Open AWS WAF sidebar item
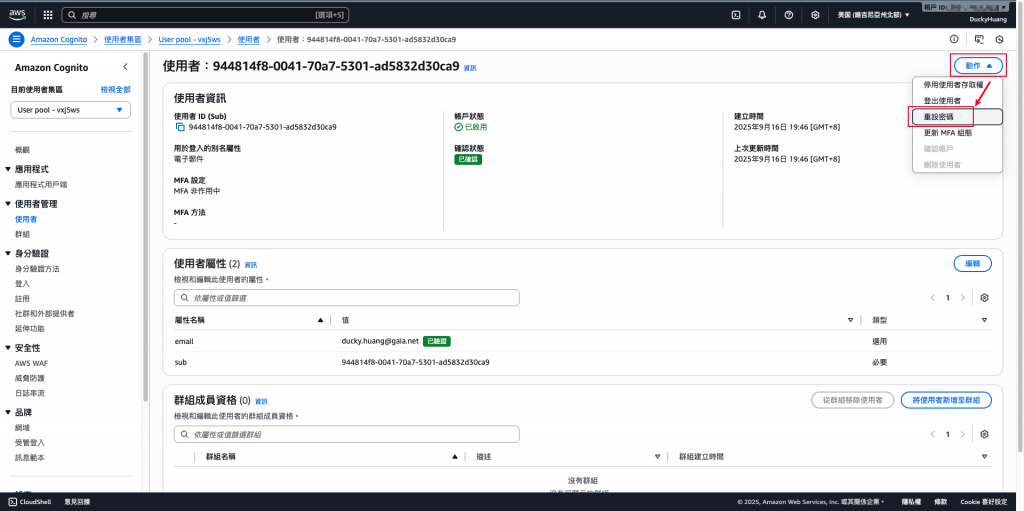The height and width of the screenshot is (511, 1024). (31, 363)
